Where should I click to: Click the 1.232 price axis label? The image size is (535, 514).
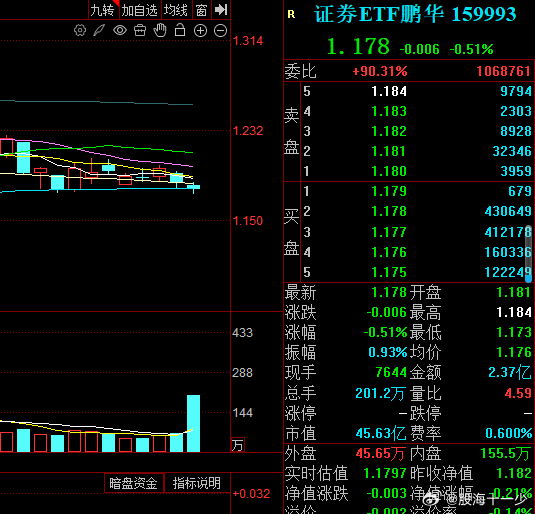[x=248, y=131]
